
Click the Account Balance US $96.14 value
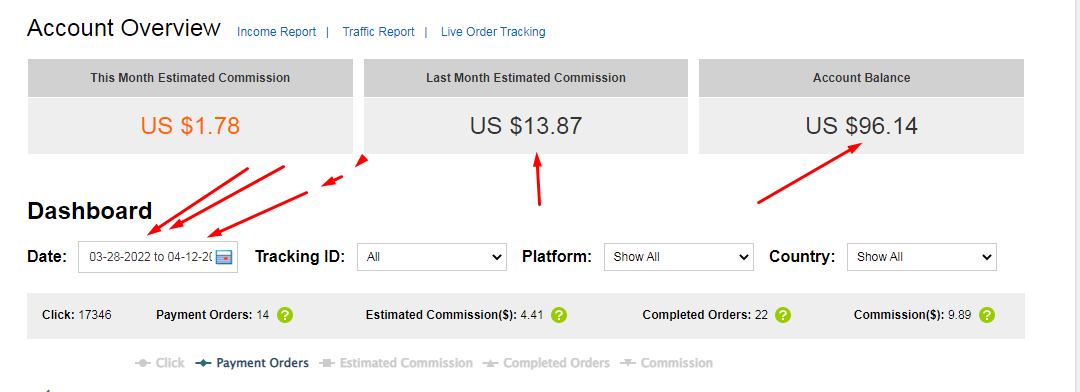tap(862, 126)
